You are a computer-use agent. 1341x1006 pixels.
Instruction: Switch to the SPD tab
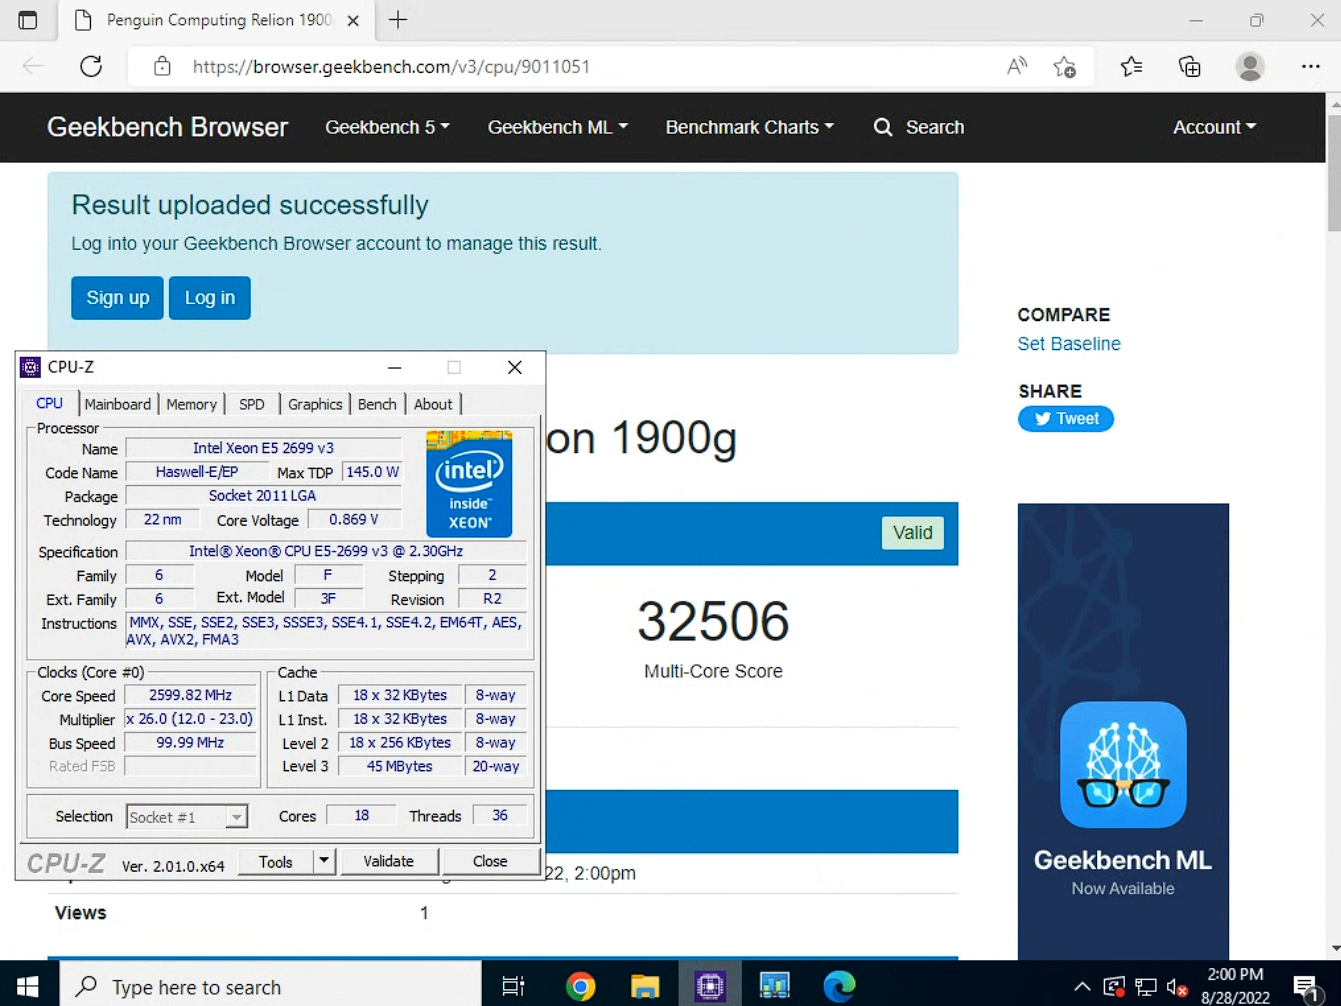click(x=252, y=404)
